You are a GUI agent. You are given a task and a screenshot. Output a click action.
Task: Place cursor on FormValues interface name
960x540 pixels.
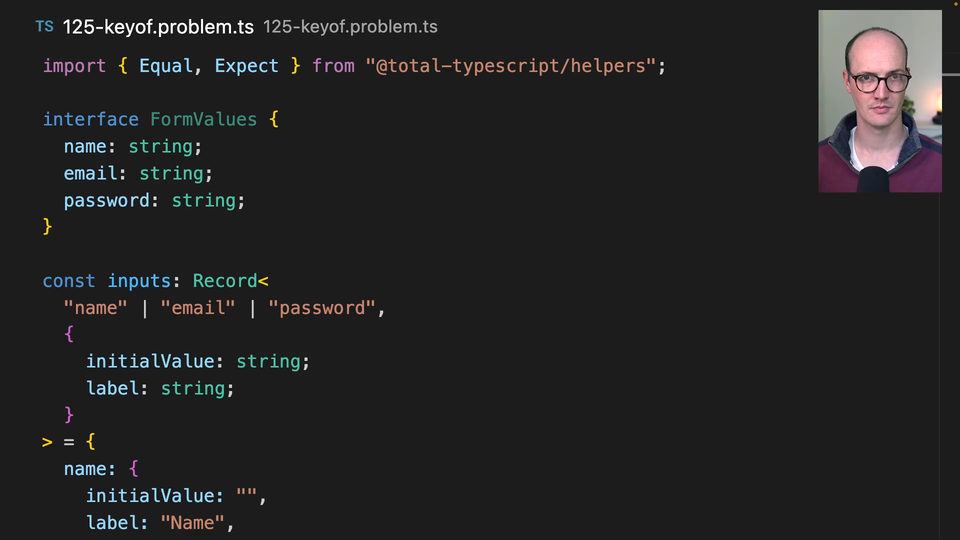(204, 119)
